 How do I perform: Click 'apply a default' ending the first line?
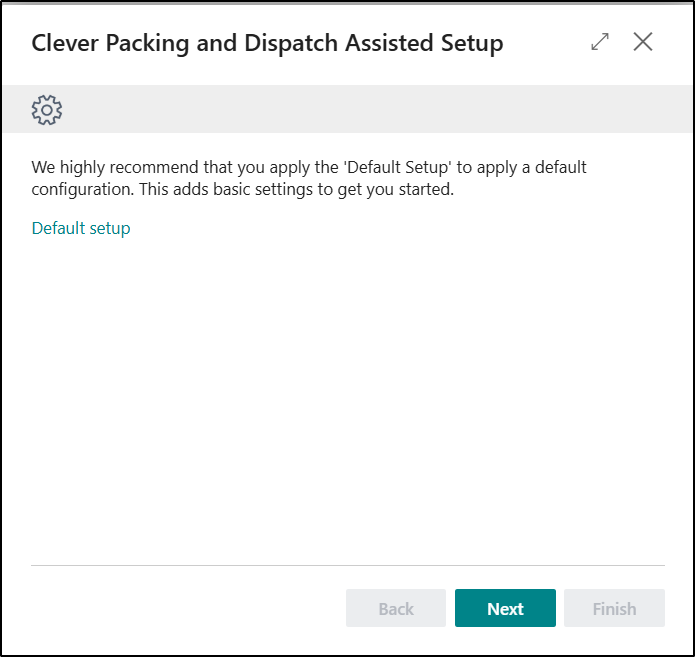pyautogui.click(x=531, y=167)
